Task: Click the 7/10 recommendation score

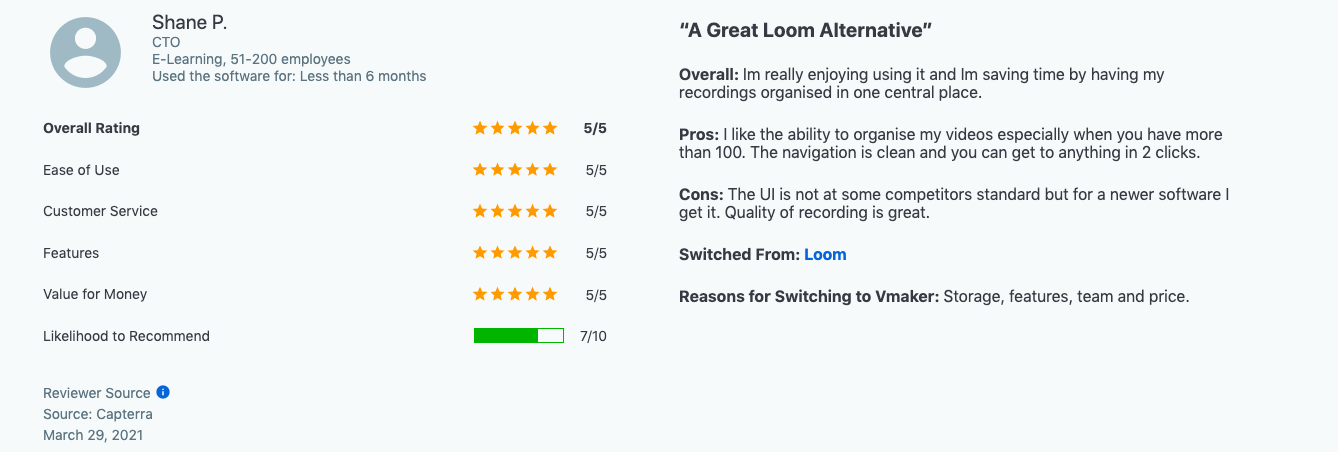Action: pos(593,336)
